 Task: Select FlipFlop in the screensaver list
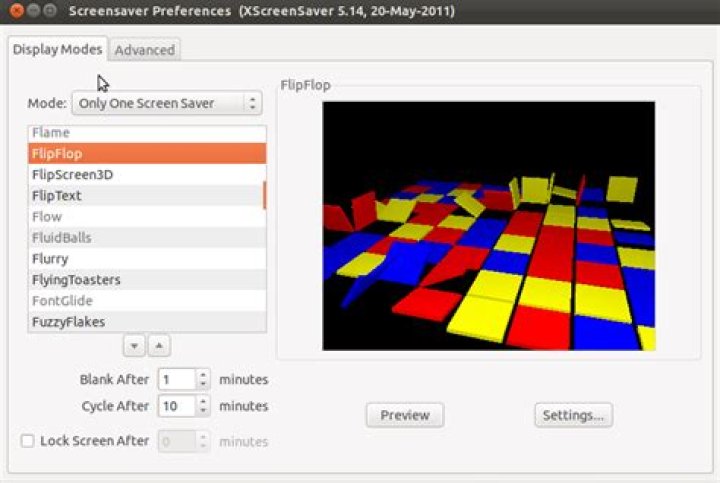click(147, 153)
